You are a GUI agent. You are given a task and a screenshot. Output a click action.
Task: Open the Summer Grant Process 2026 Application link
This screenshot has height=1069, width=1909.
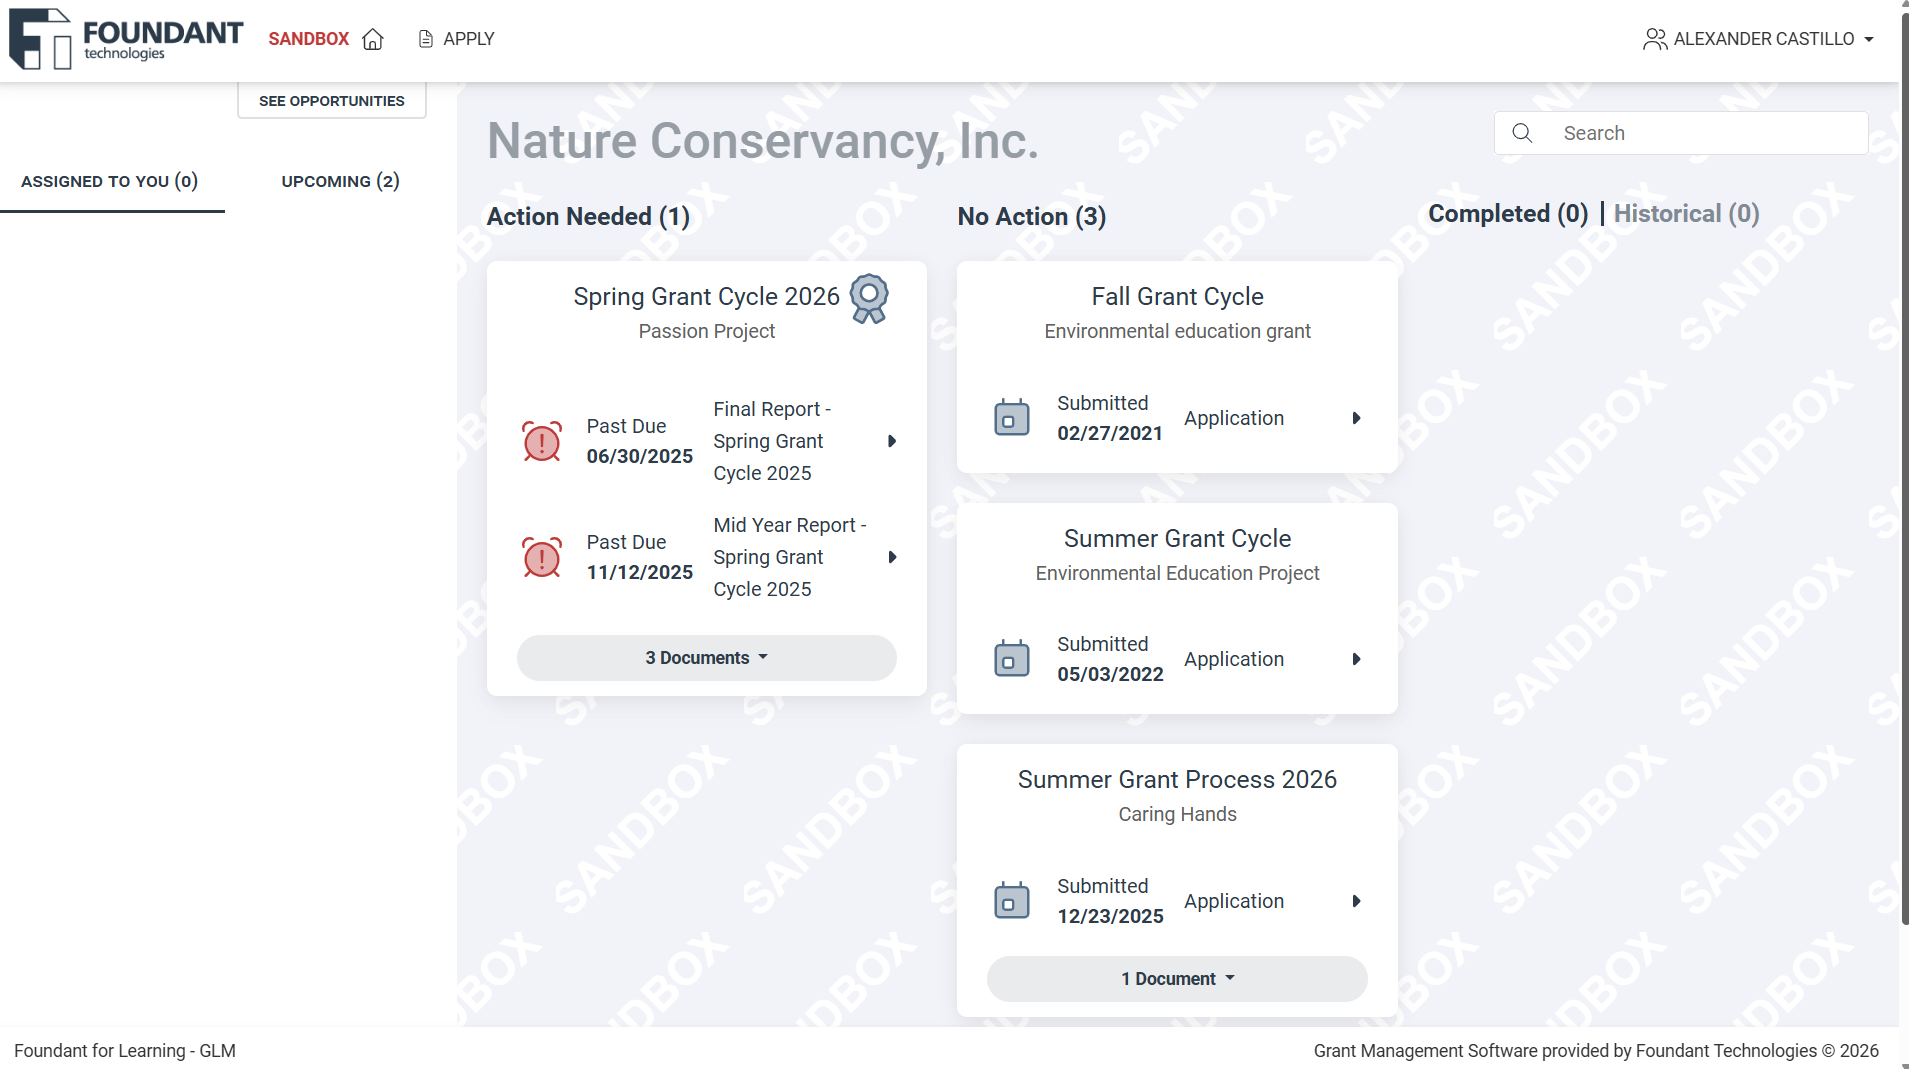[1234, 901]
